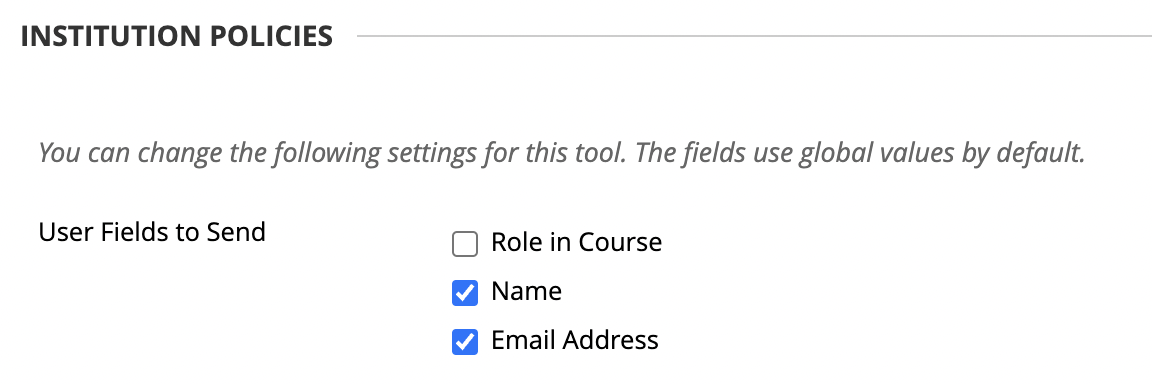Click the word "INSTITUTION" in the heading
The height and width of the screenshot is (384, 1152).
pyautogui.click(x=112, y=36)
